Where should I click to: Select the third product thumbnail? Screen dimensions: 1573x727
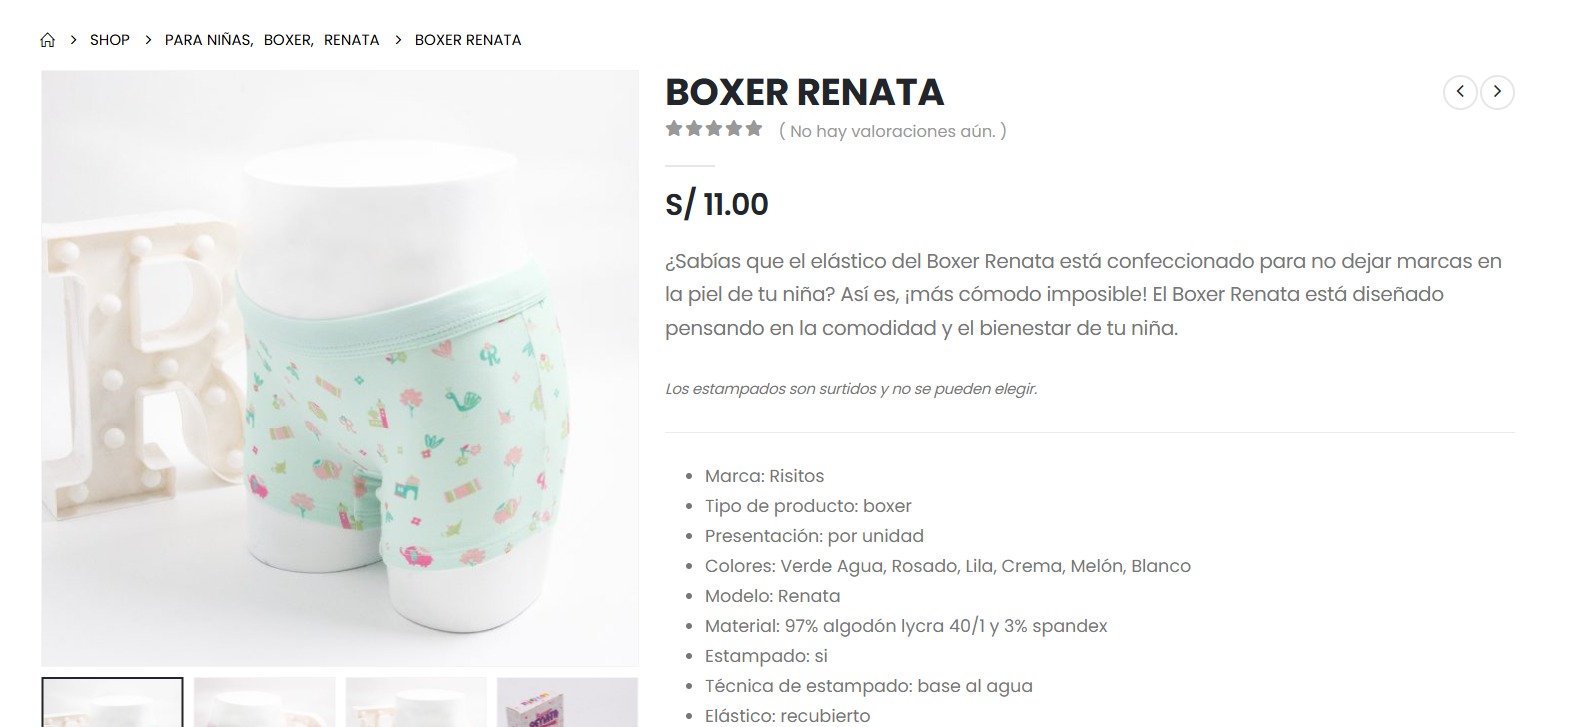click(x=416, y=702)
